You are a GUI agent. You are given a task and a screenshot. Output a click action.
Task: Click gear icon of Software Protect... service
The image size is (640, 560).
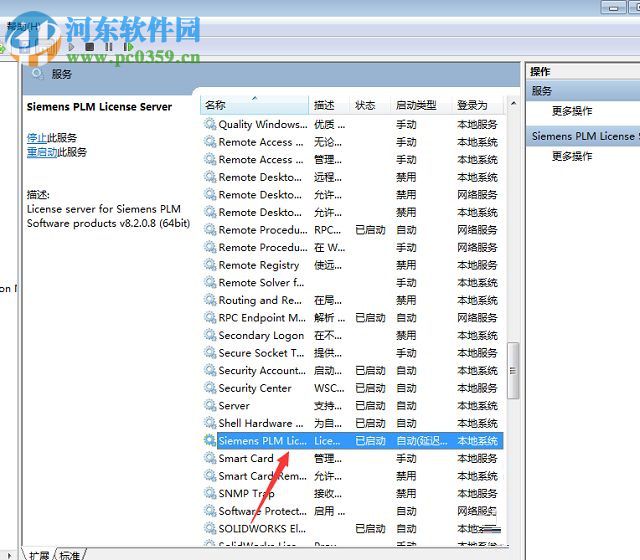210,511
